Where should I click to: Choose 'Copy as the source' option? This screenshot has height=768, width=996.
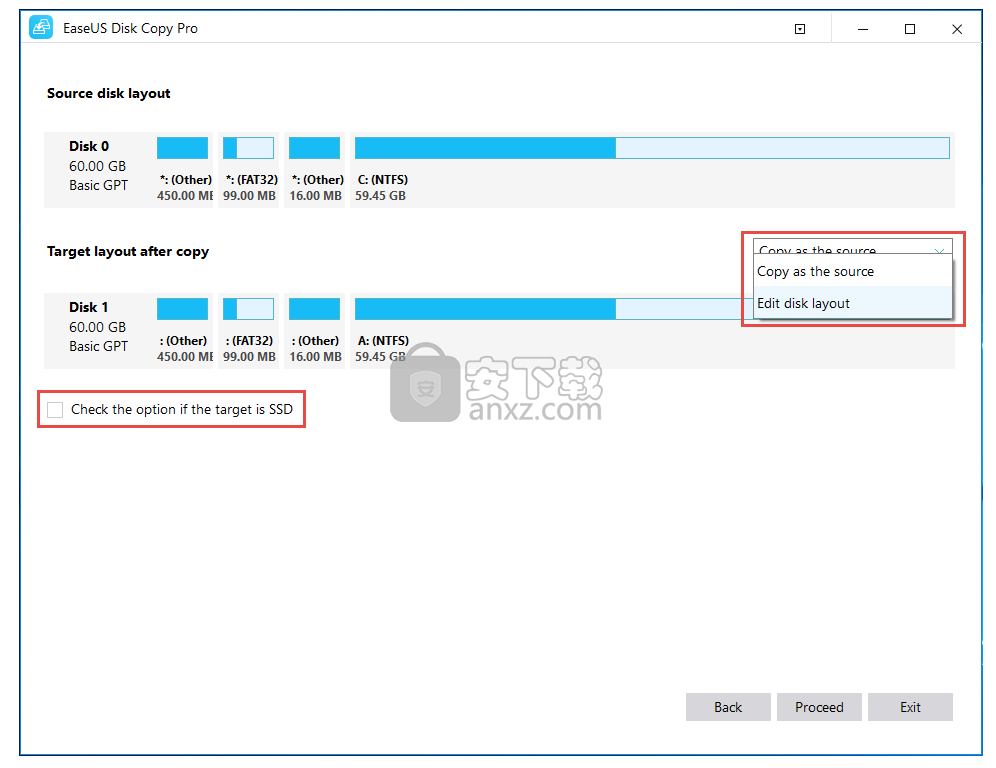click(852, 271)
